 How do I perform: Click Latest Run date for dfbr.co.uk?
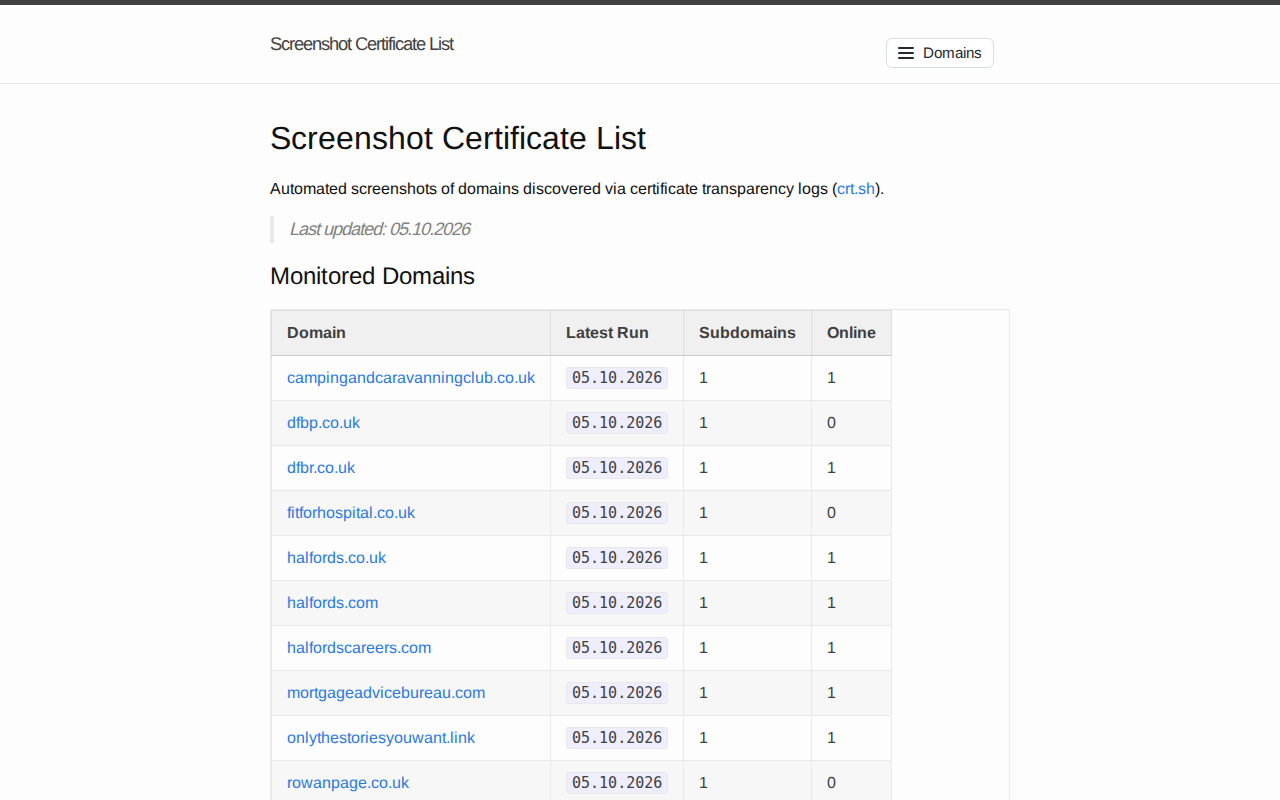point(617,468)
